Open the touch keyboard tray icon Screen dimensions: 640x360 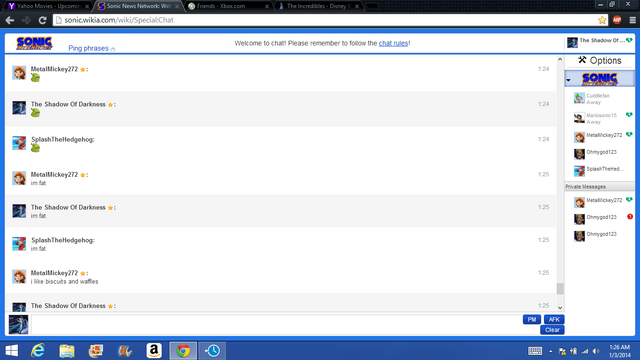(x=535, y=351)
